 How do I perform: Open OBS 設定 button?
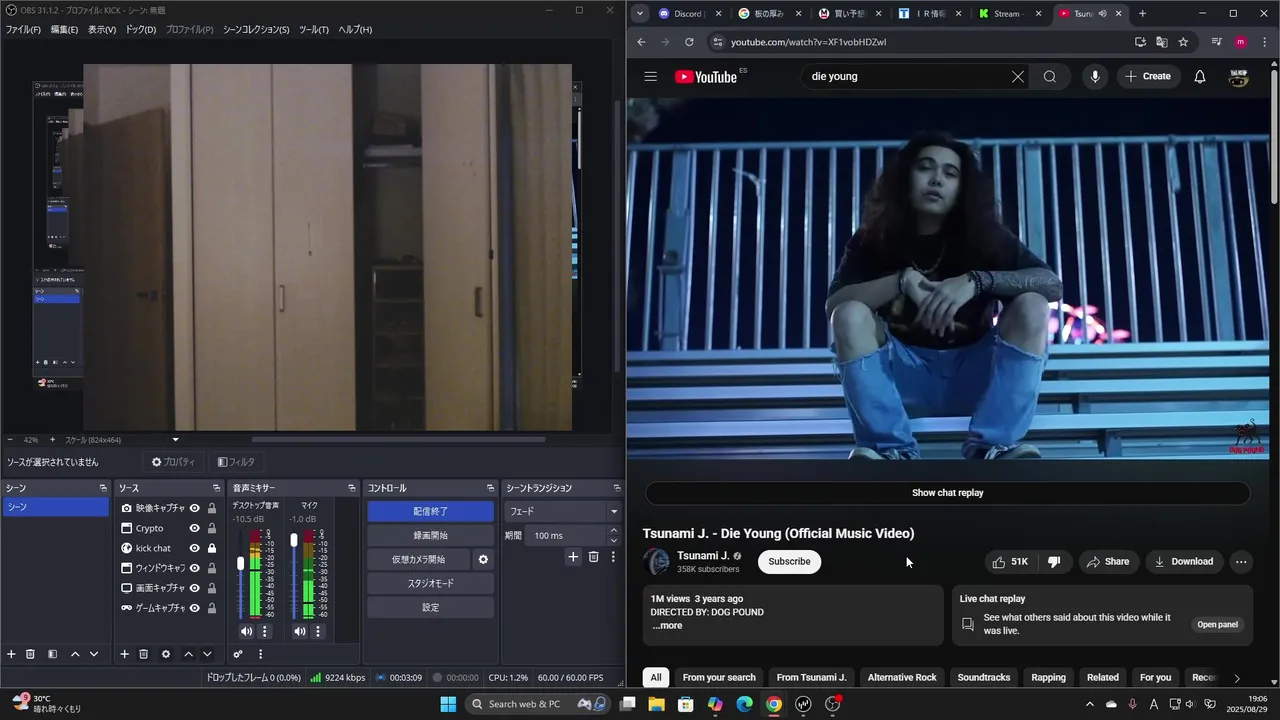point(430,607)
